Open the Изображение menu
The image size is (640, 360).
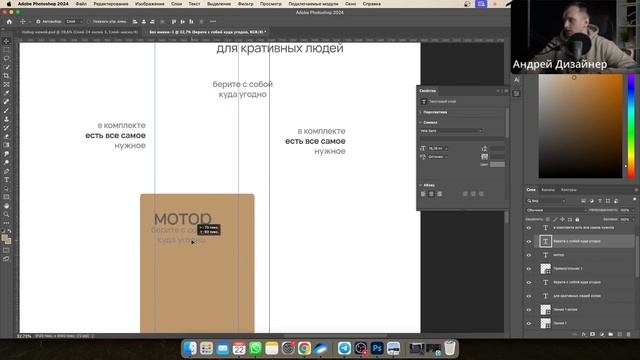(149, 4)
